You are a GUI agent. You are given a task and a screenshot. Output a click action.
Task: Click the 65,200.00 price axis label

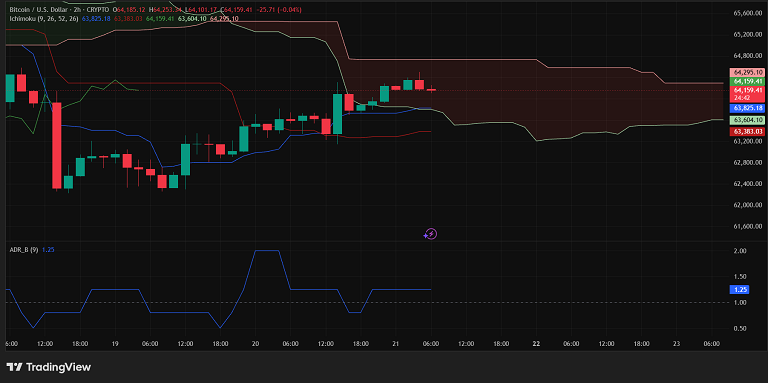pyautogui.click(x=747, y=35)
